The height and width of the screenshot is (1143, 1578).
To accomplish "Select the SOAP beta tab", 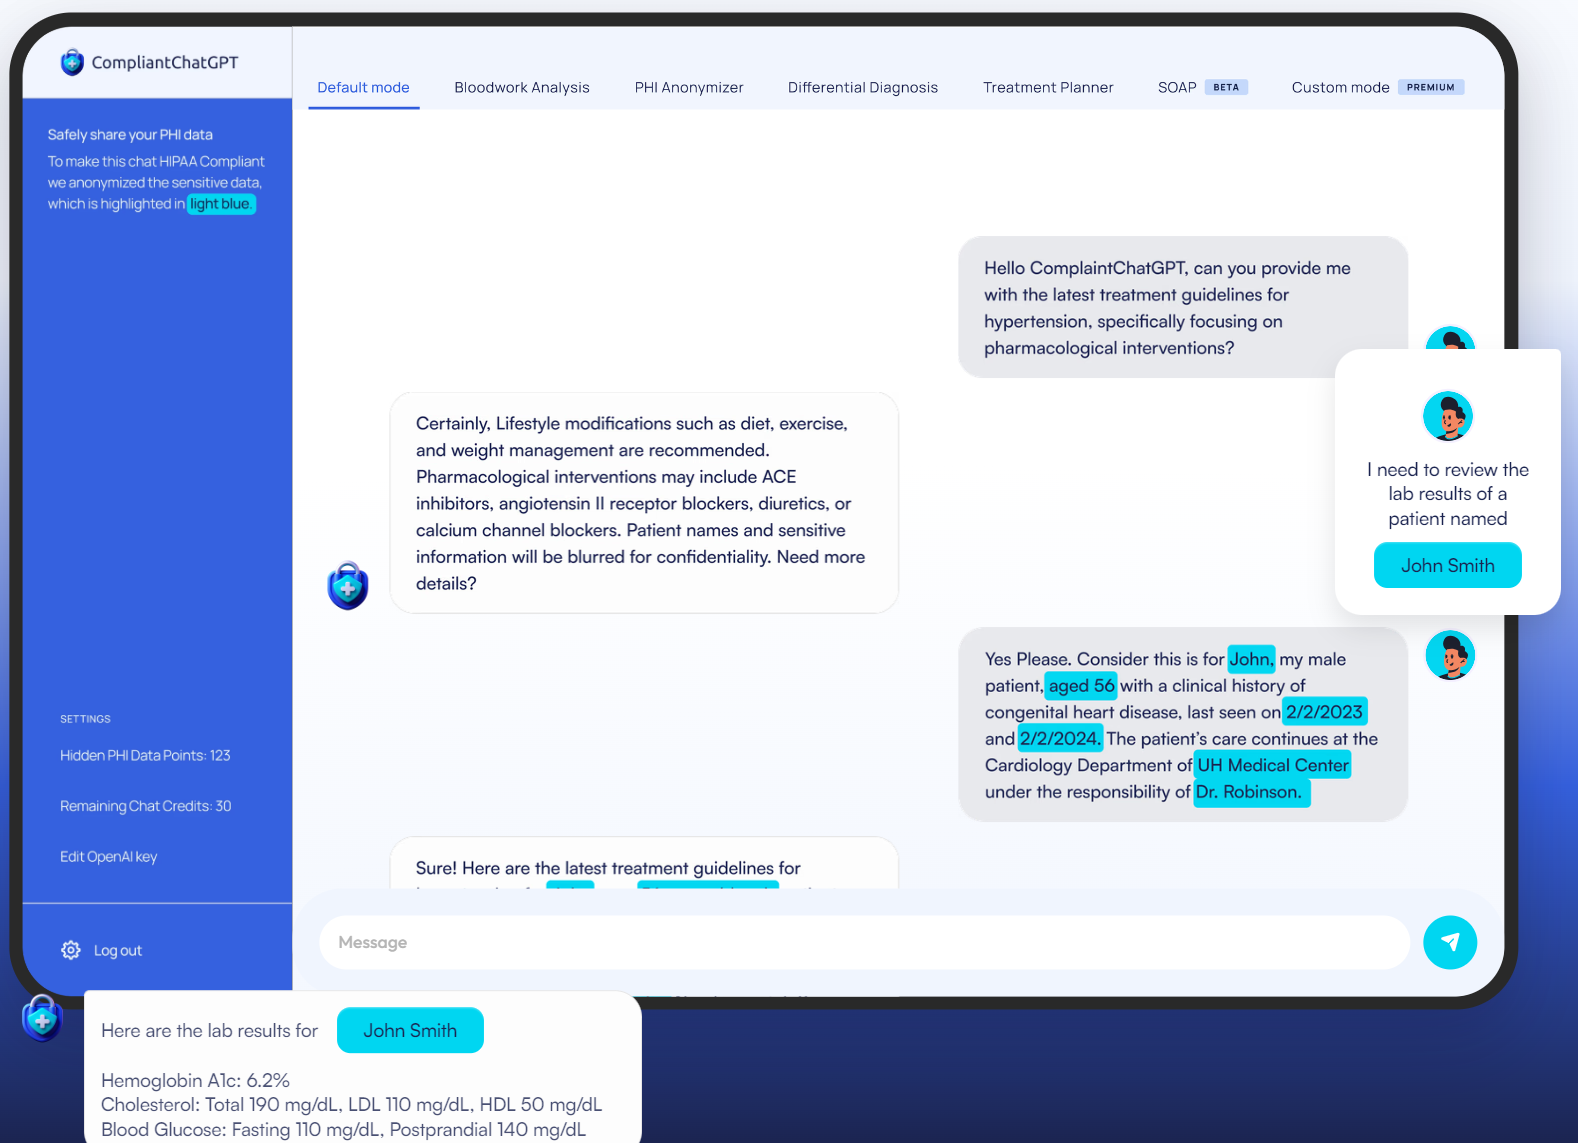I will point(1202,87).
